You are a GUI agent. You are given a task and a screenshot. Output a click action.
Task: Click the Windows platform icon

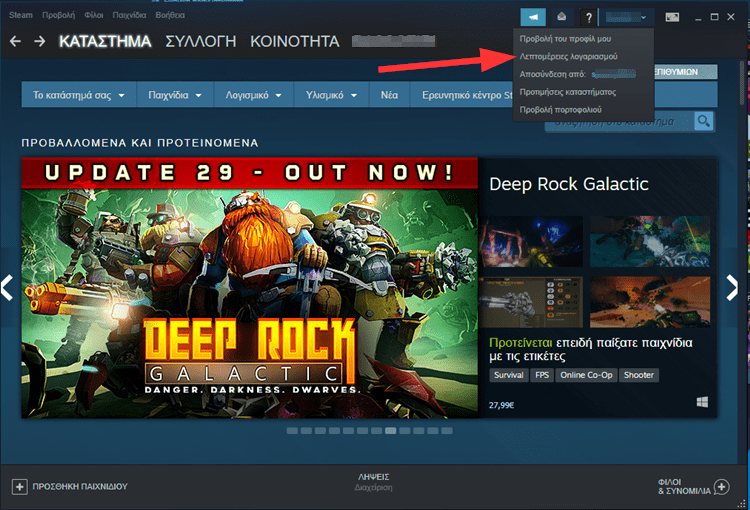tap(702, 402)
